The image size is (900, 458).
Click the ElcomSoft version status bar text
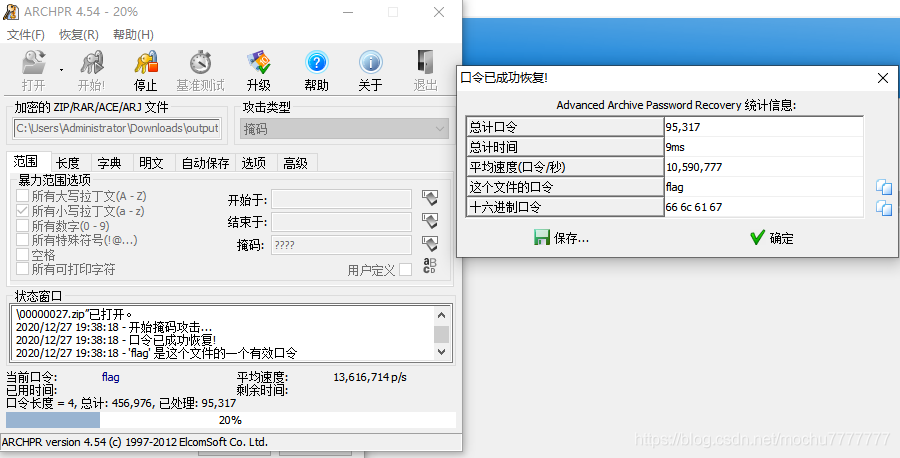point(135,443)
